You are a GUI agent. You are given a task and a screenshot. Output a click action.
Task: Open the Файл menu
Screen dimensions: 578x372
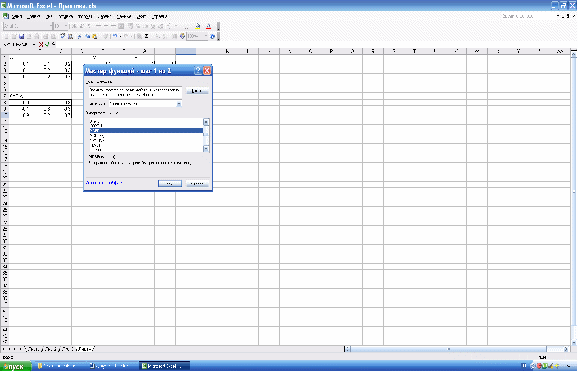17,16
